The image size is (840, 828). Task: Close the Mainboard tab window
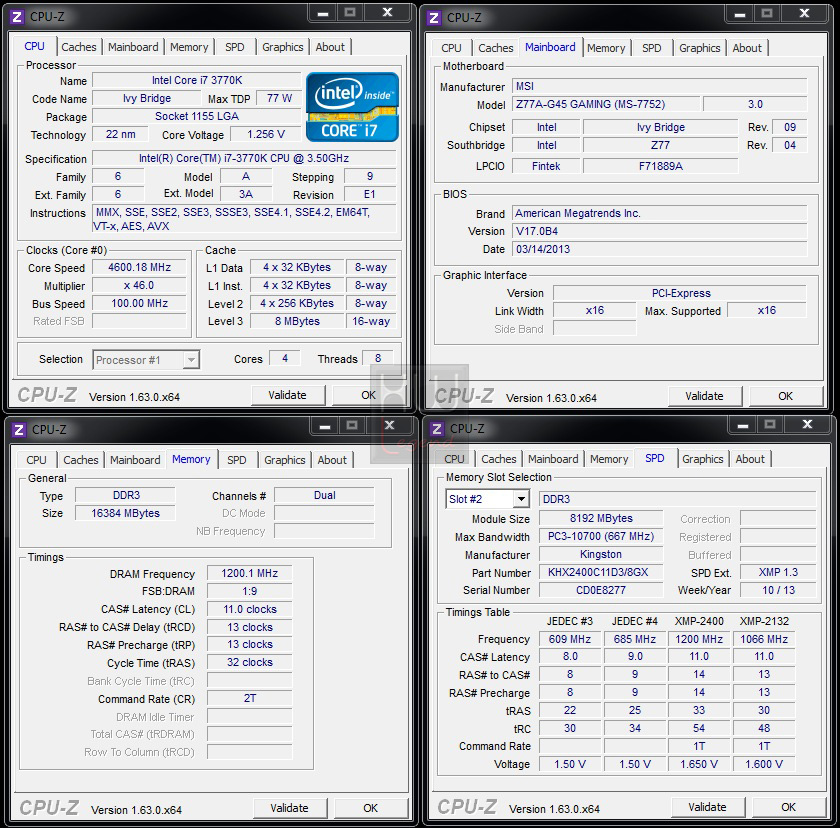(x=805, y=14)
